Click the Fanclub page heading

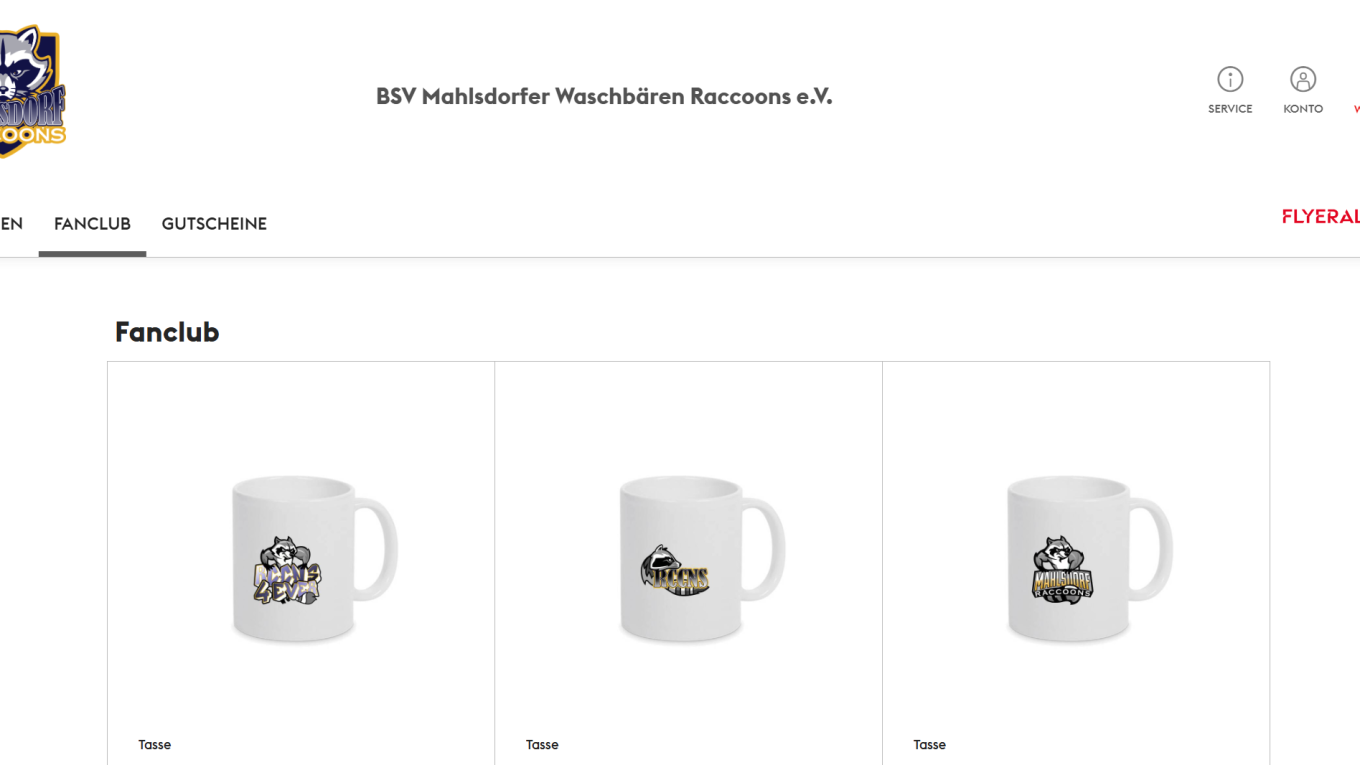tap(167, 332)
